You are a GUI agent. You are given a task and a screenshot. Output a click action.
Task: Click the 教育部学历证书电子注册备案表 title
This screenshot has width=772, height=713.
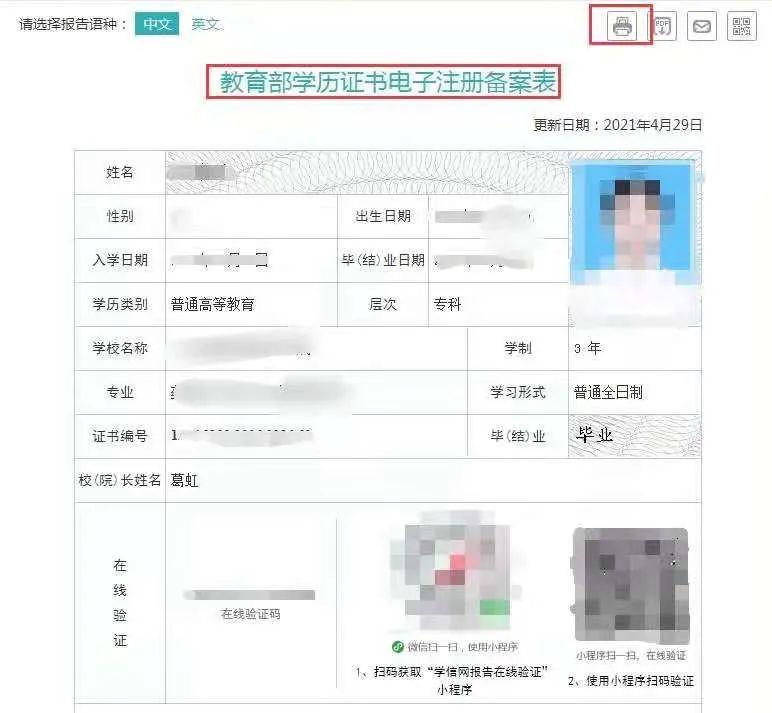(x=388, y=82)
